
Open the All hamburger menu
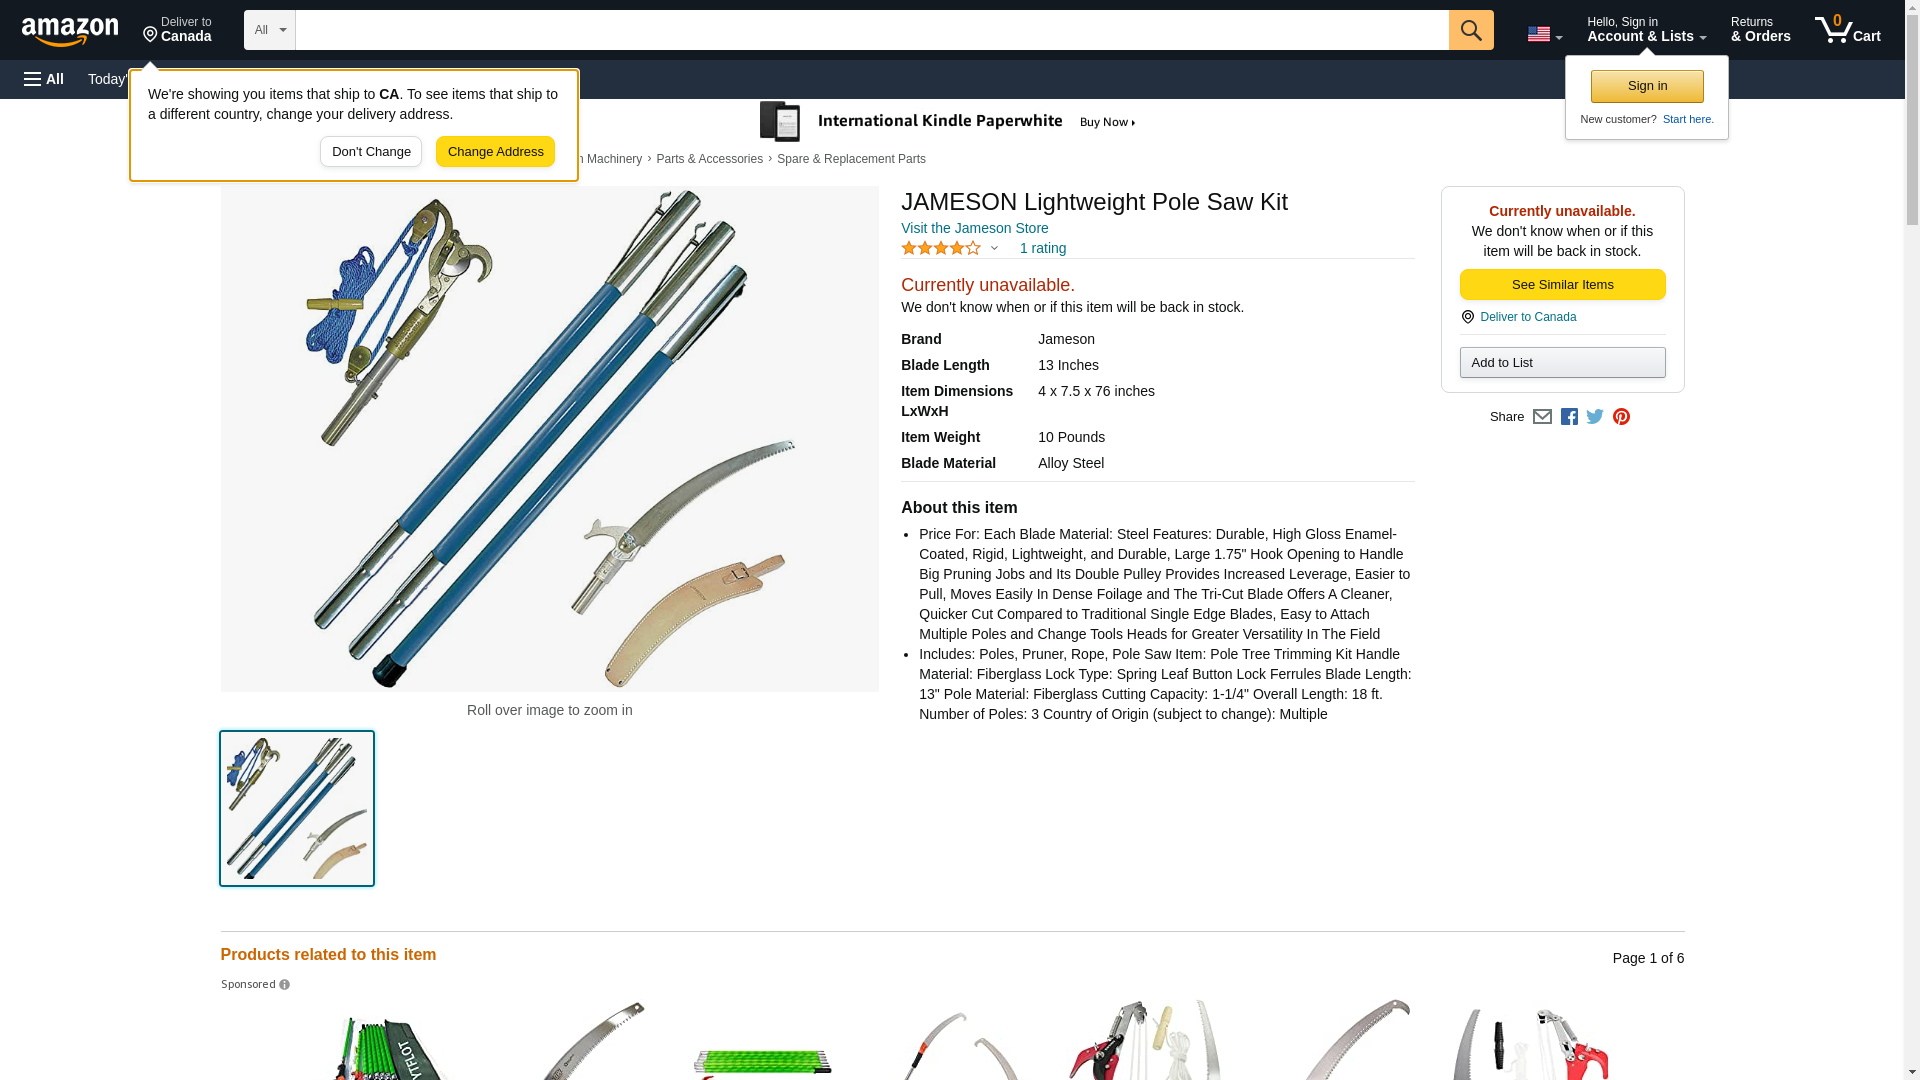click(44, 79)
